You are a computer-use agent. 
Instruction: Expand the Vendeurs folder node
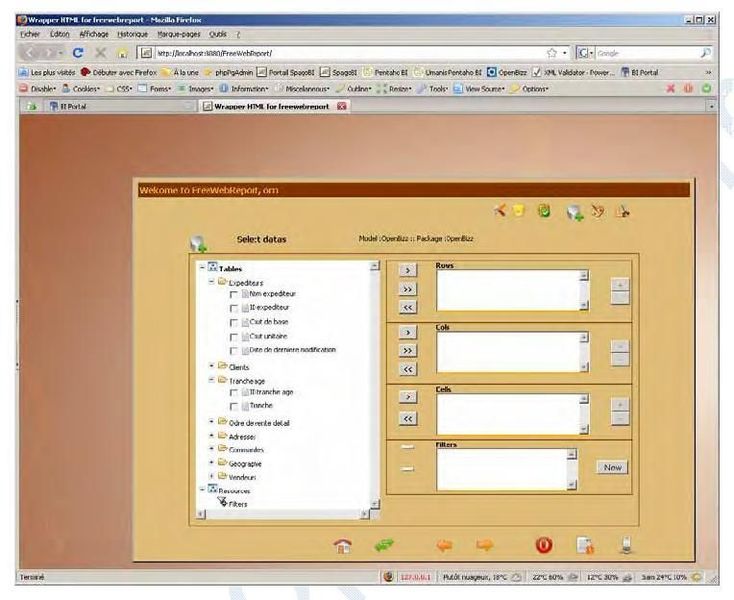(211, 477)
